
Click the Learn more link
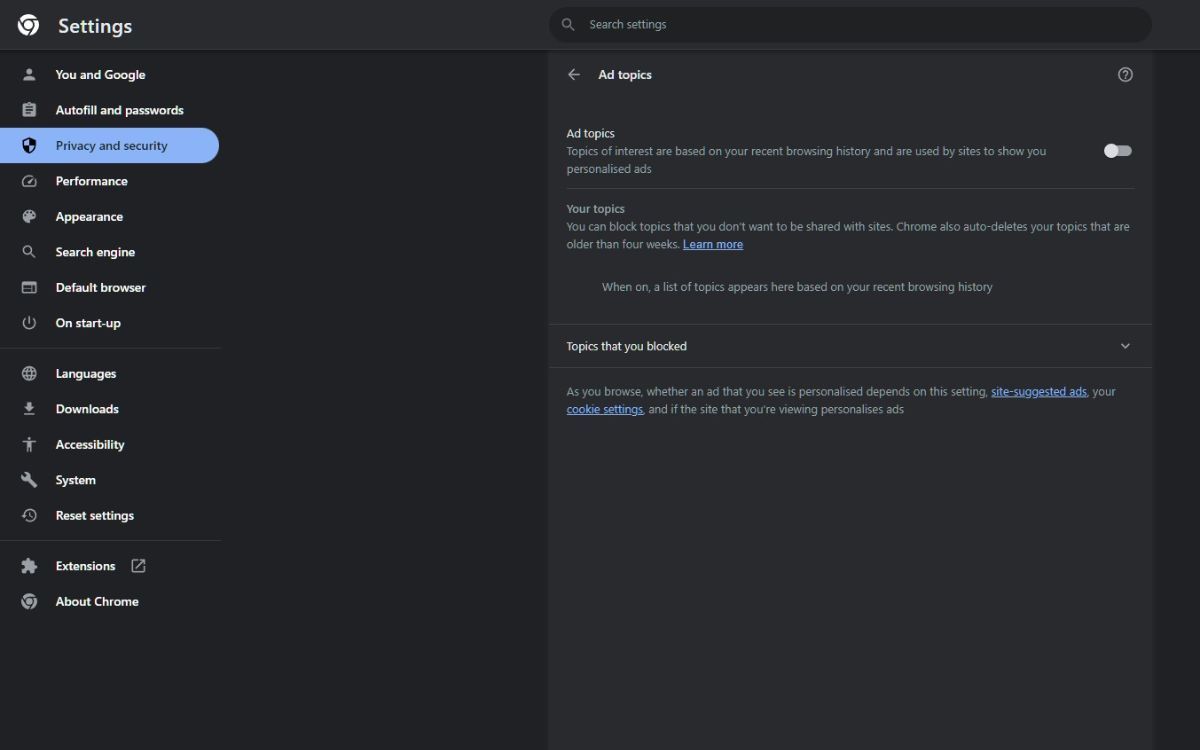pos(712,244)
